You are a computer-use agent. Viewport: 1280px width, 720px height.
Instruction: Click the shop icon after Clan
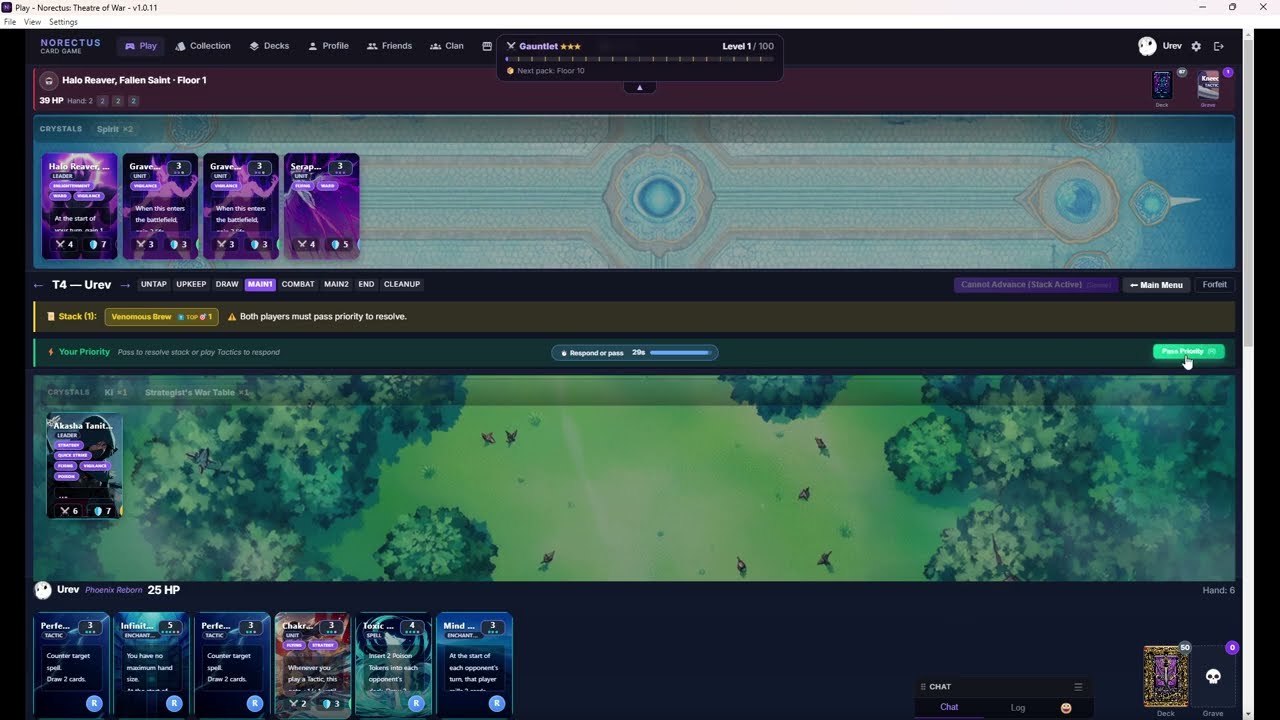(x=487, y=46)
